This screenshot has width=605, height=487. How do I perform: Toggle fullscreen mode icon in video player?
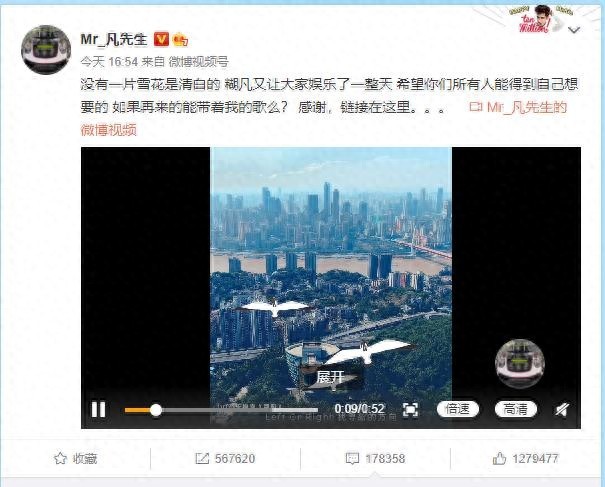[x=410, y=409]
